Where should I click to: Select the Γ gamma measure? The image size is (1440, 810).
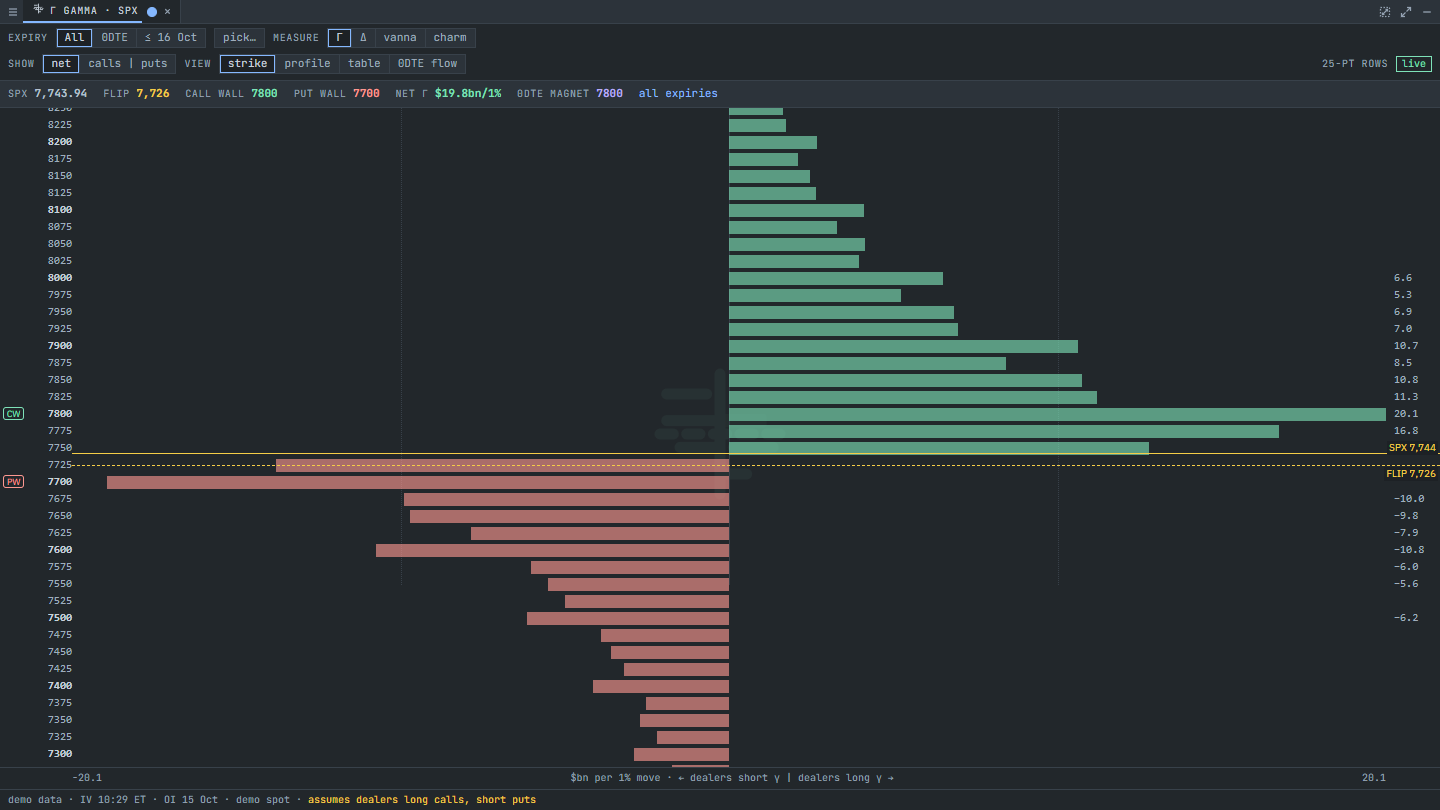(x=339, y=38)
